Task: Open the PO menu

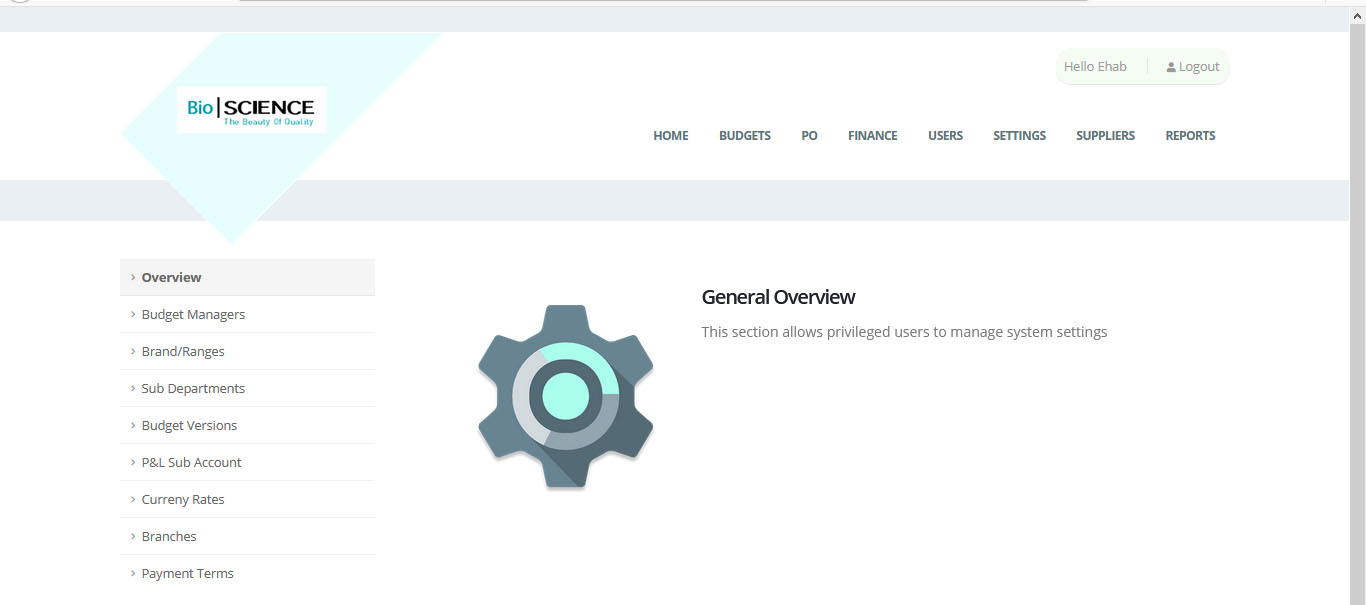Action: point(810,136)
